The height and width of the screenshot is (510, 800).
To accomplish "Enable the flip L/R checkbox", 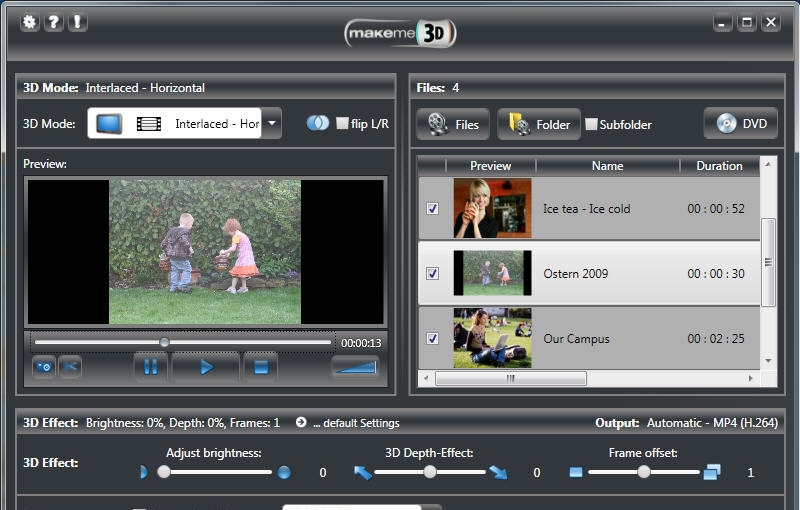I will 343,124.
